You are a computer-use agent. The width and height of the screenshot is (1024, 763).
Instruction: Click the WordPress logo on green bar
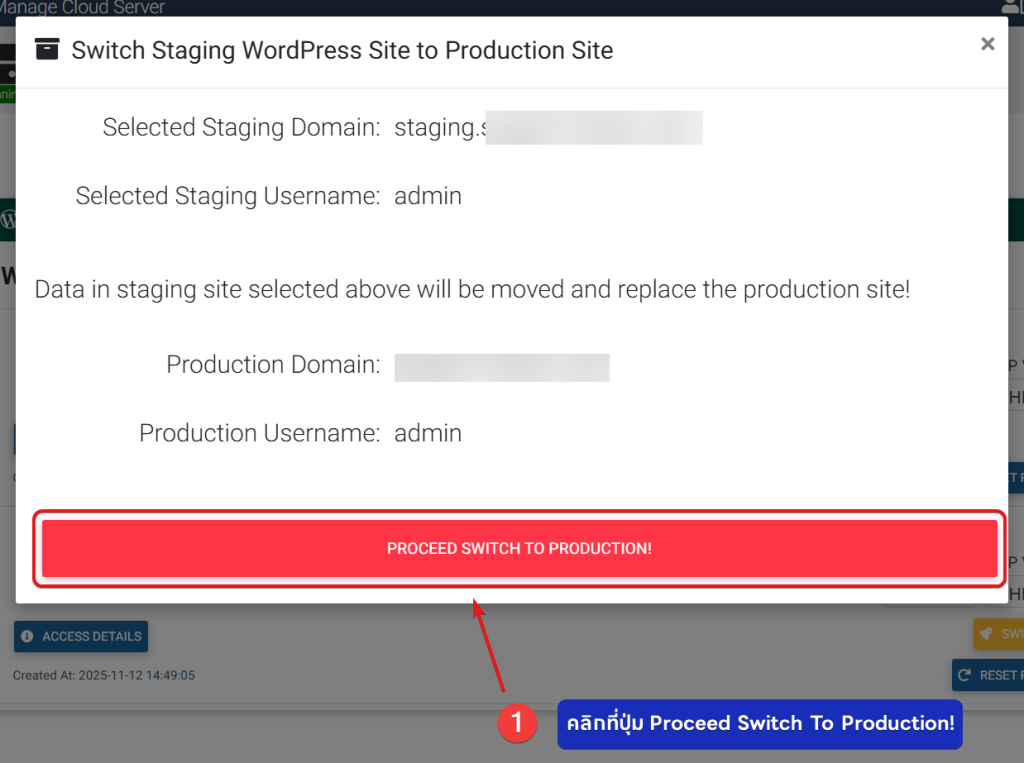(x=8, y=219)
